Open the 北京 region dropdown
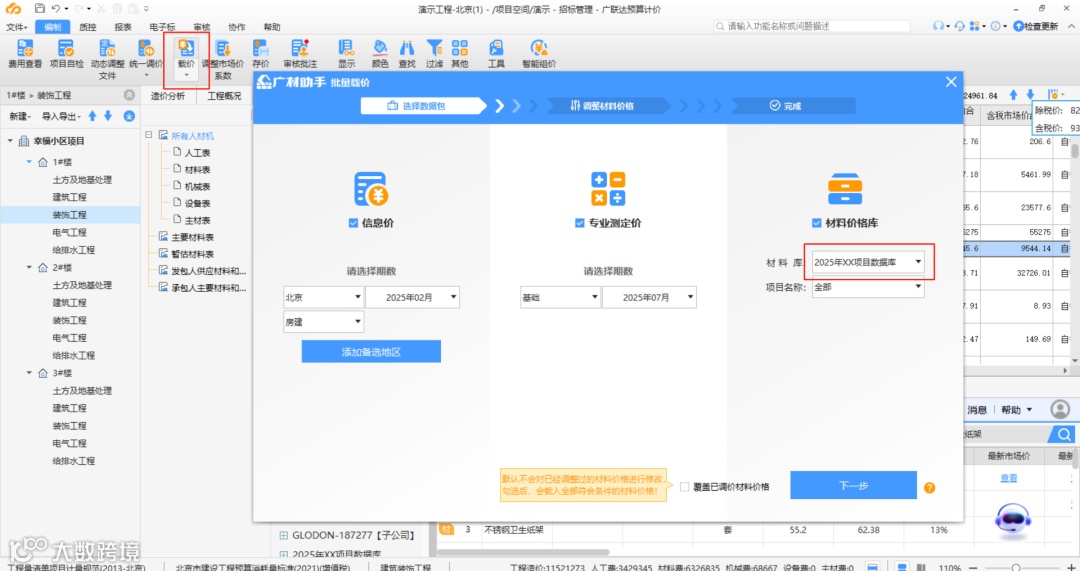This screenshot has width=1080, height=571. (x=323, y=298)
